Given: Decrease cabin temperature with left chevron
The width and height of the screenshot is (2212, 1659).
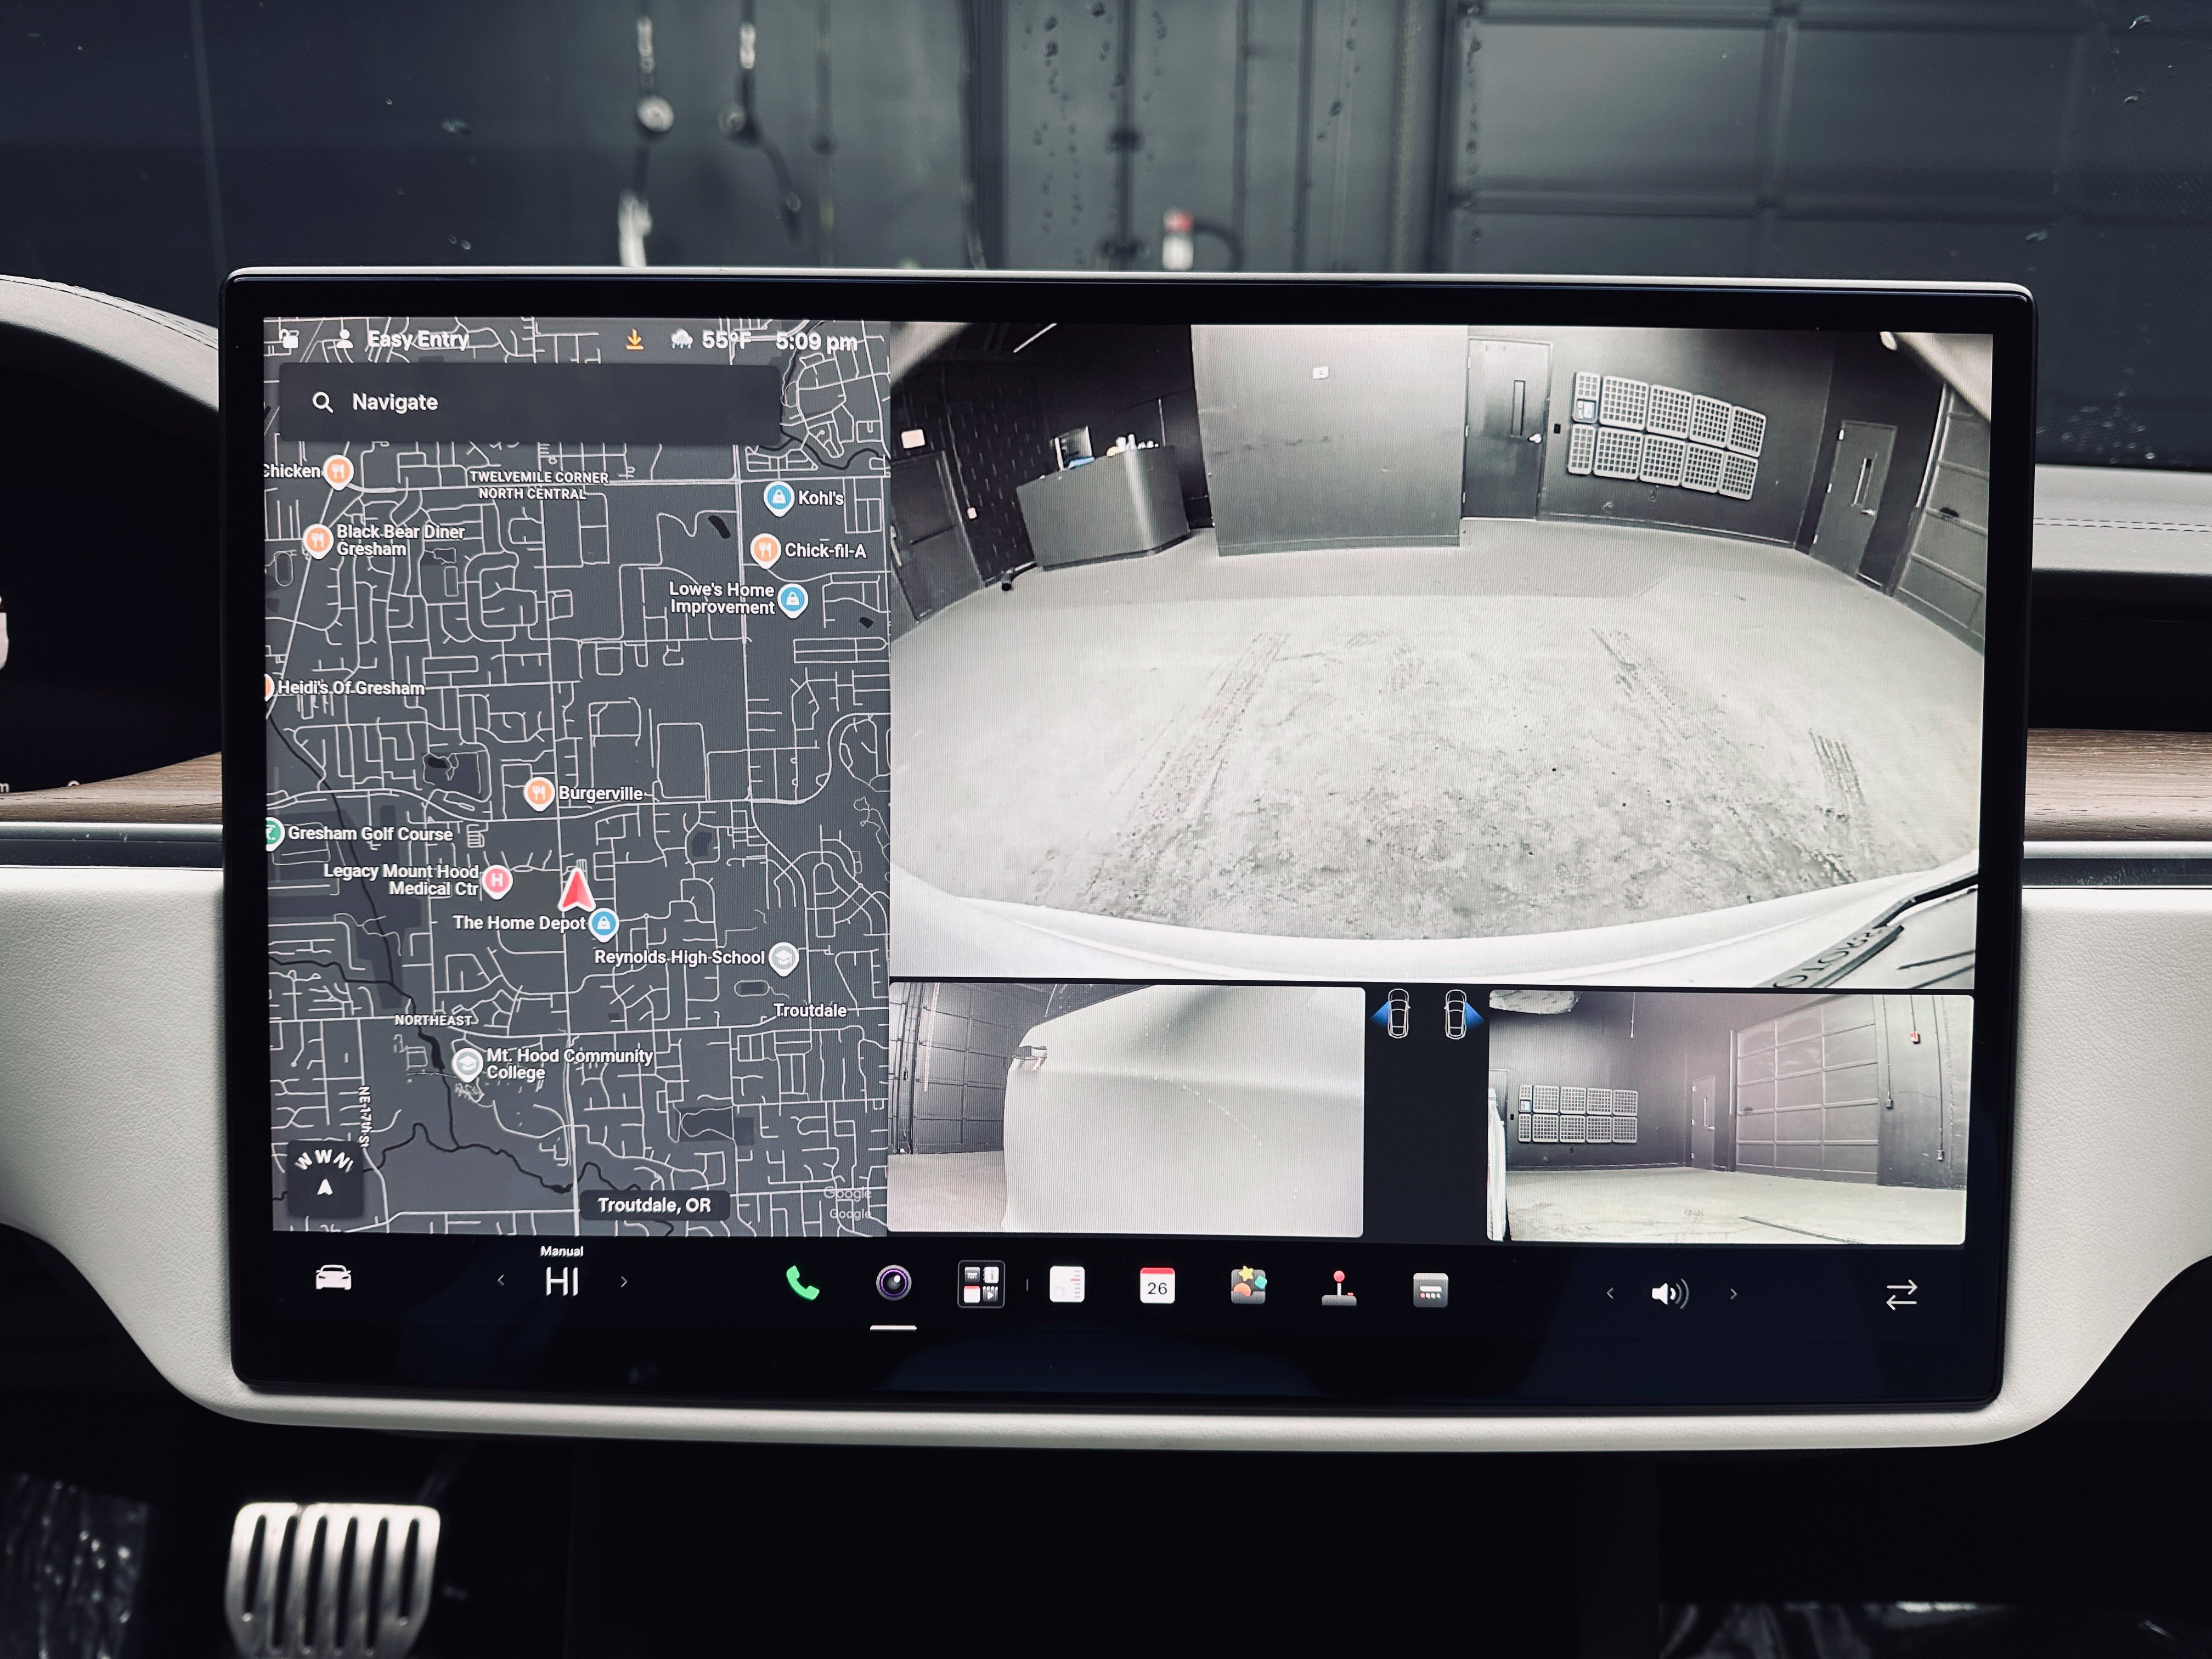Looking at the screenshot, I should (501, 1280).
